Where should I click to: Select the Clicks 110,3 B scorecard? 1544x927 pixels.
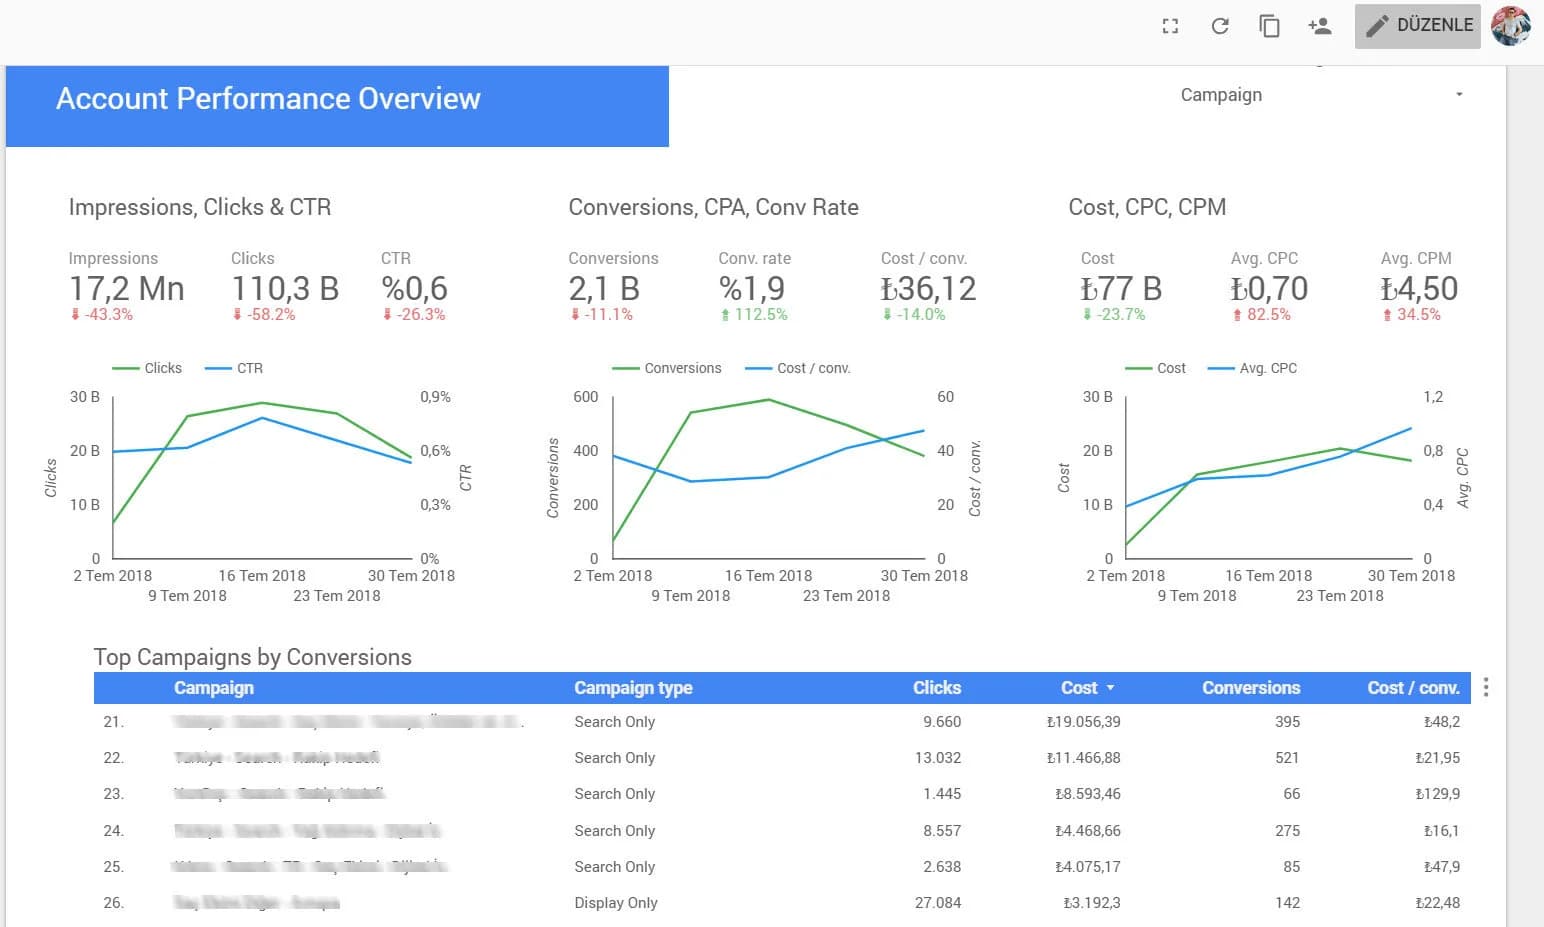[285, 286]
